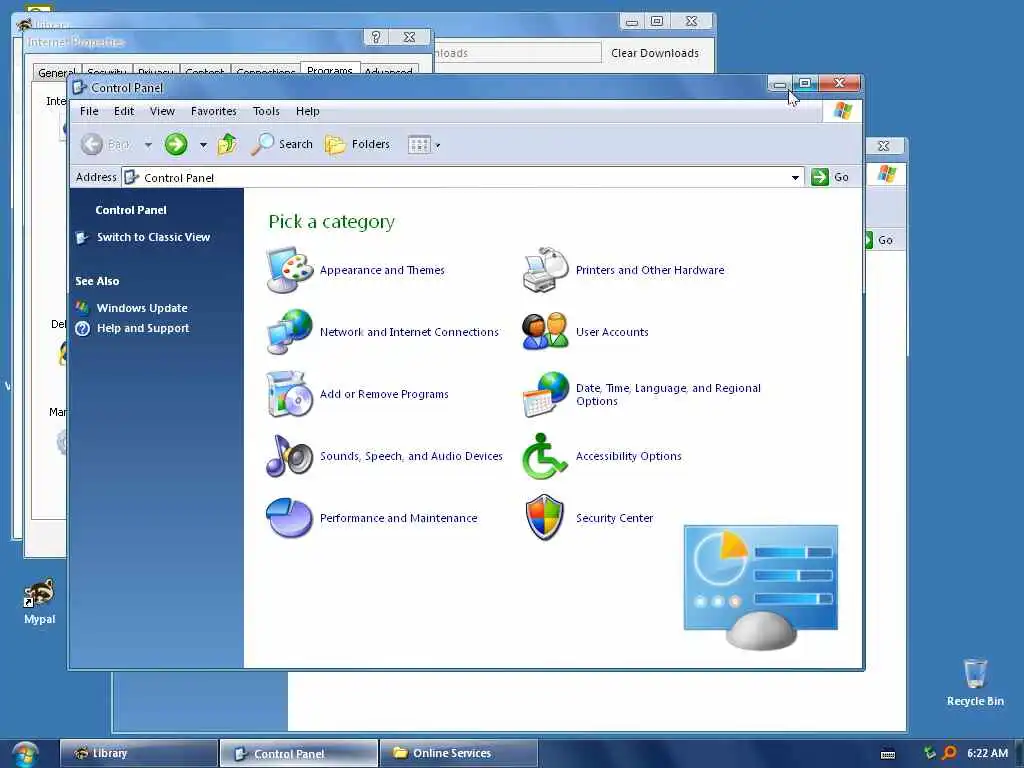This screenshot has height=768, width=1024.
Task: Click Clear Downloads in Library window
Action: (654, 53)
